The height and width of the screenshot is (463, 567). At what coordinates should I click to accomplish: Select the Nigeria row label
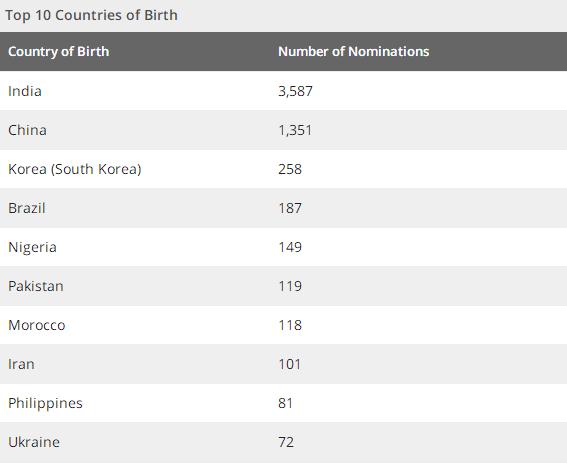[x=33, y=247]
